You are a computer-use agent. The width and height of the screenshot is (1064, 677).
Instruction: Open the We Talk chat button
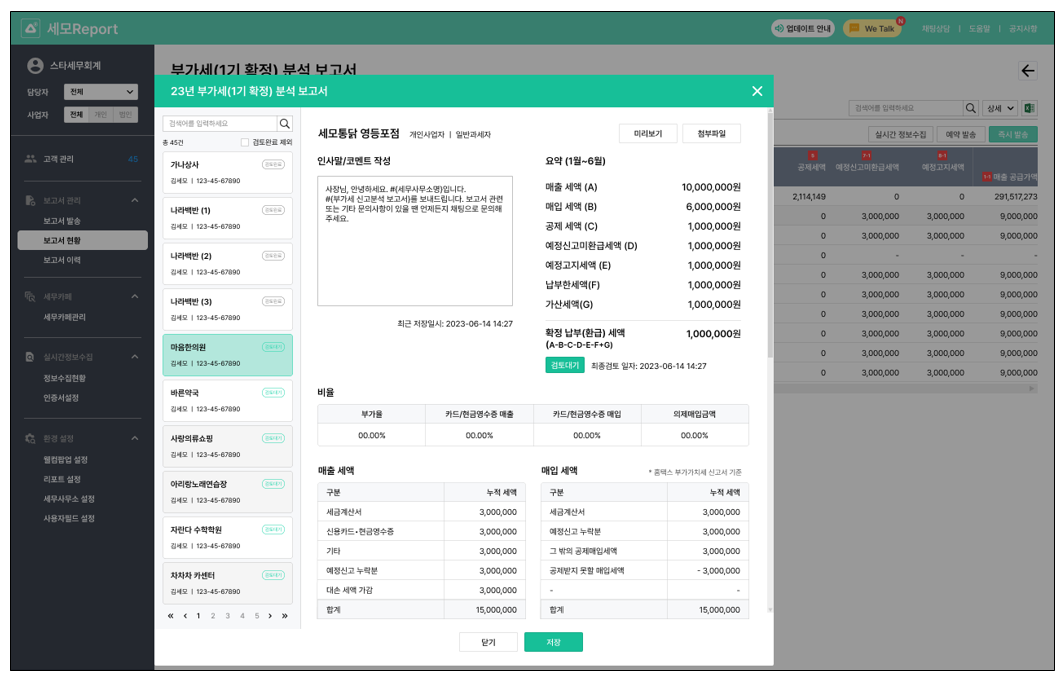tap(871, 28)
